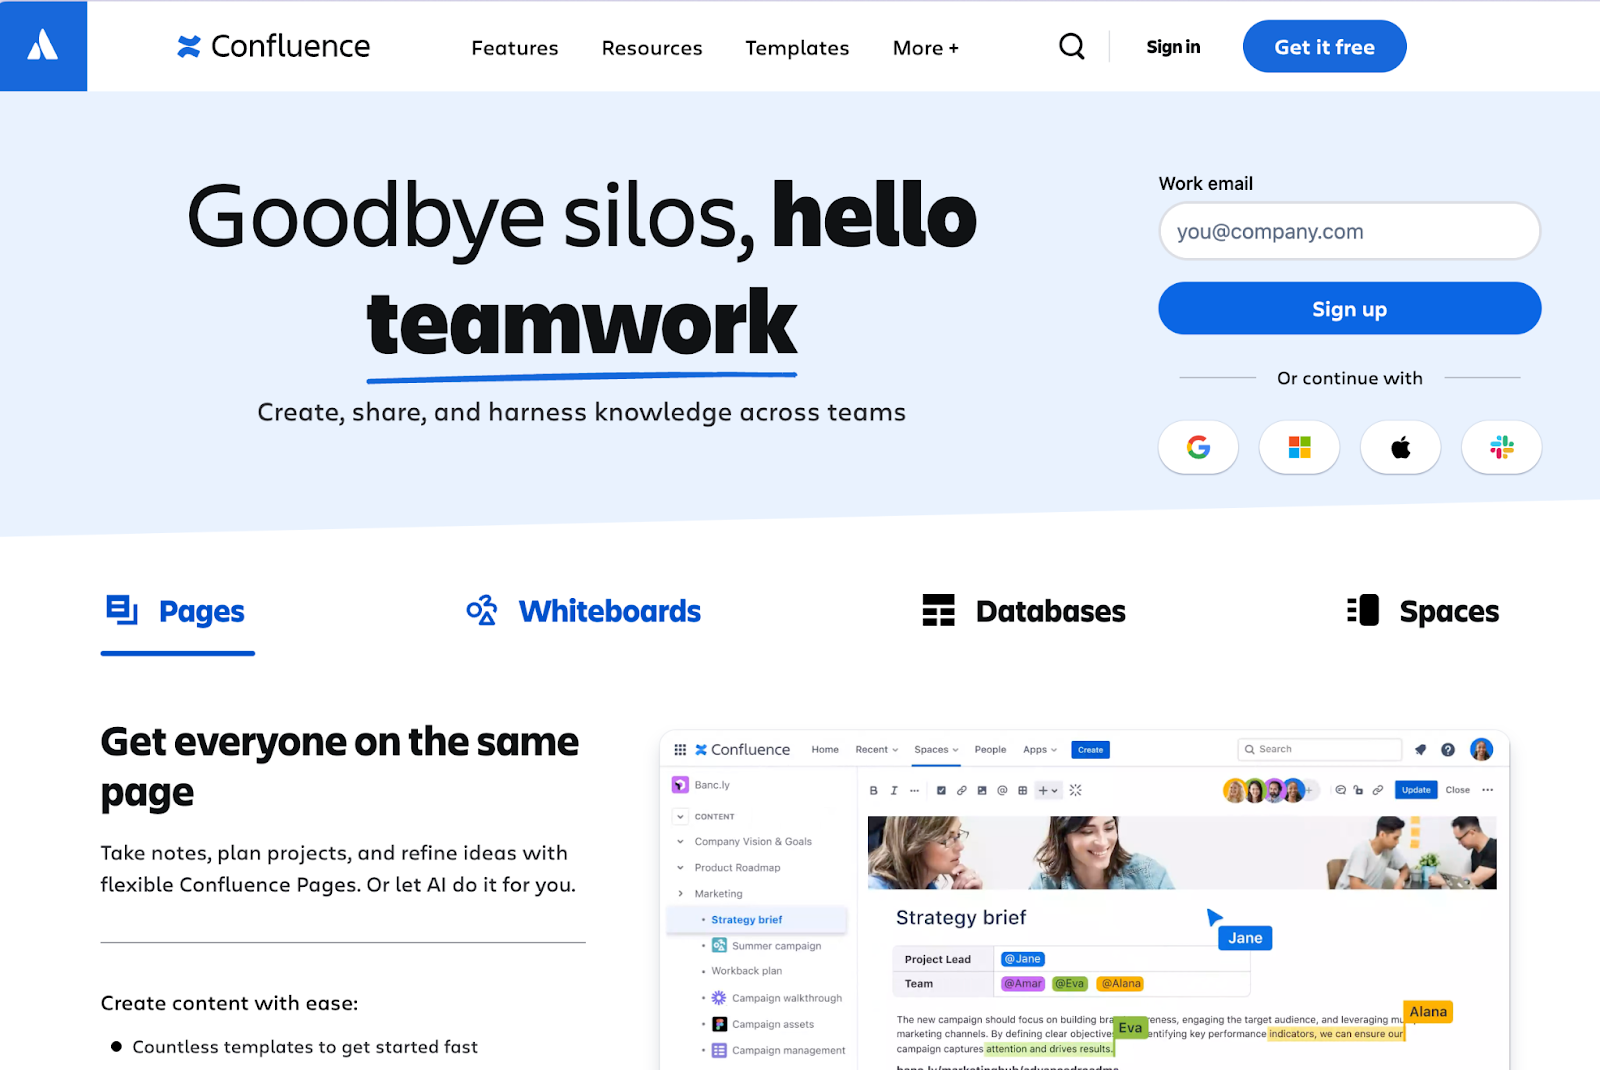The height and width of the screenshot is (1070, 1600).
Task: Switch to the Spaces tab
Action: click(1422, 611)
